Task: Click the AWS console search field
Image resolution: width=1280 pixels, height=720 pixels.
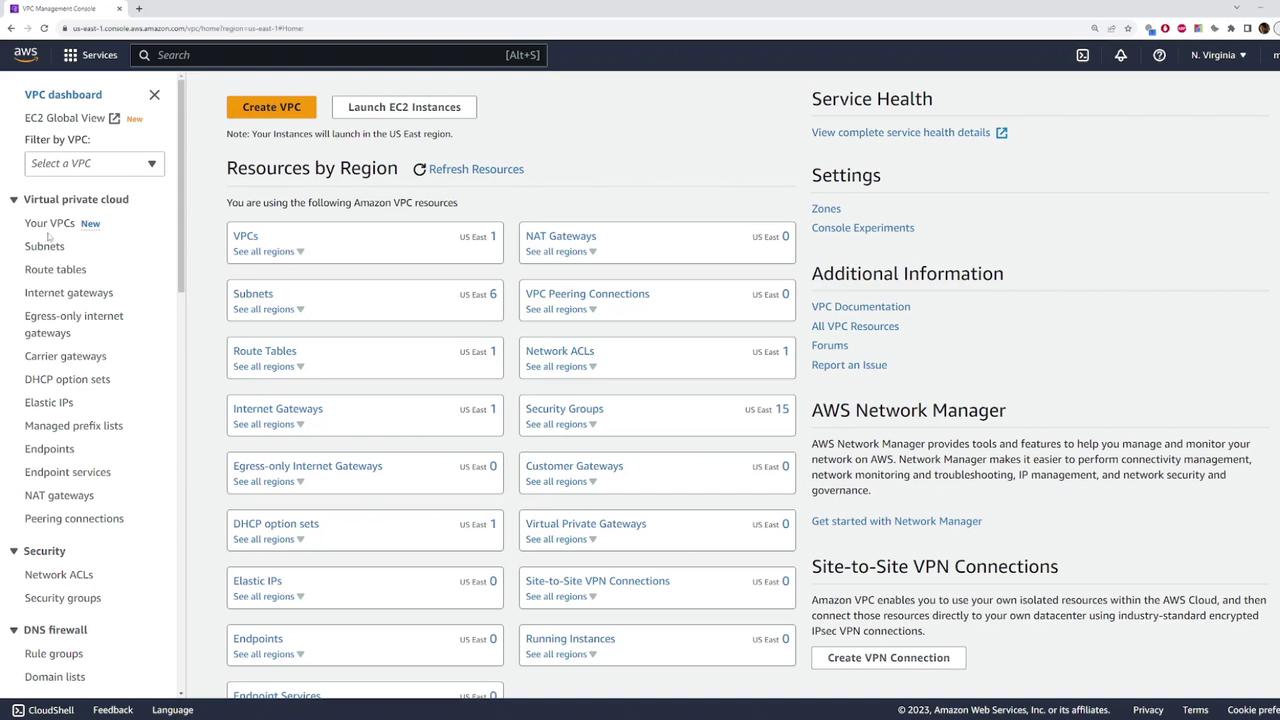Action: 330,55
